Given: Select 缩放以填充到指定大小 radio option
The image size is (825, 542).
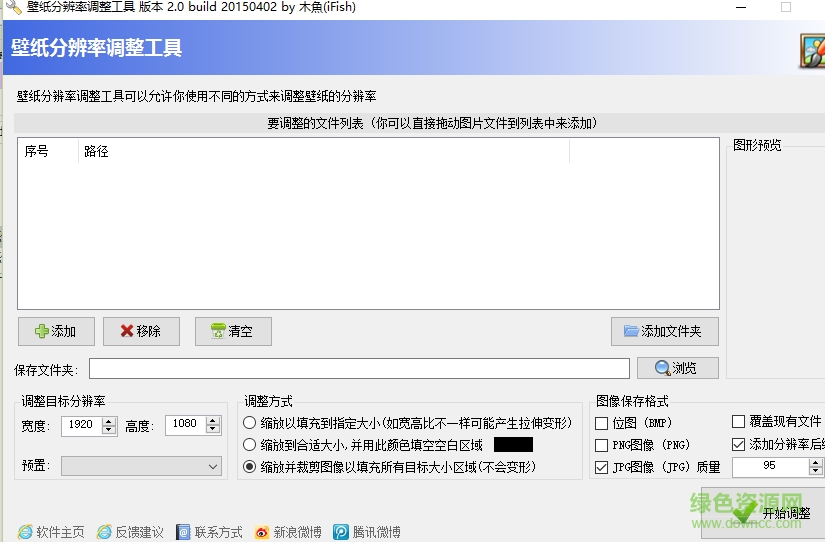Looking at the screenshot, I should 249,423.
